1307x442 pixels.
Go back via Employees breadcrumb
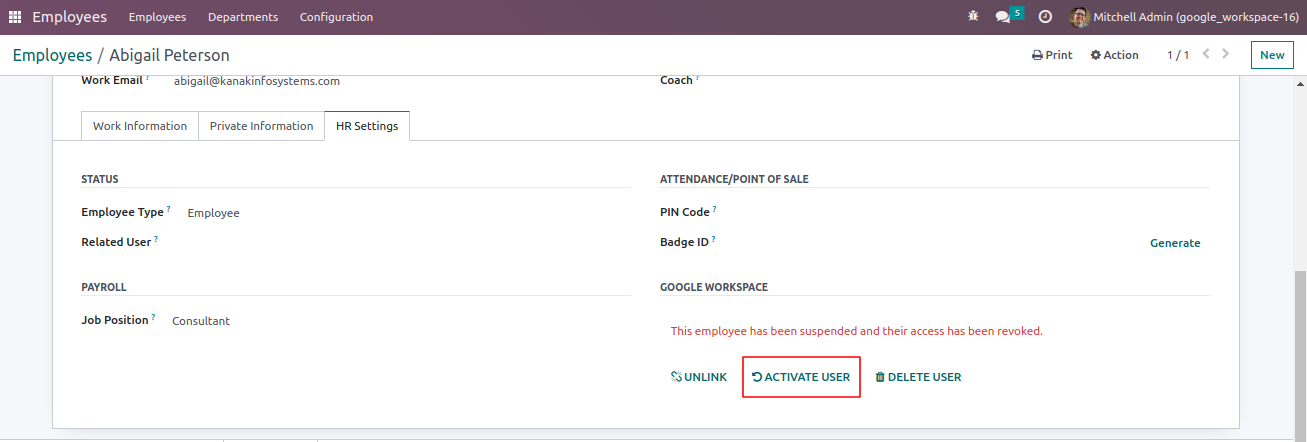click(x=52, y=55)
